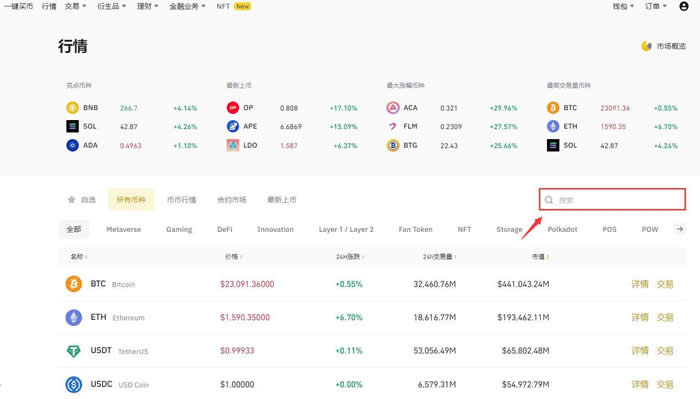Select the Polkadot category filter
The image size is (700, 399).
point(562,229)
